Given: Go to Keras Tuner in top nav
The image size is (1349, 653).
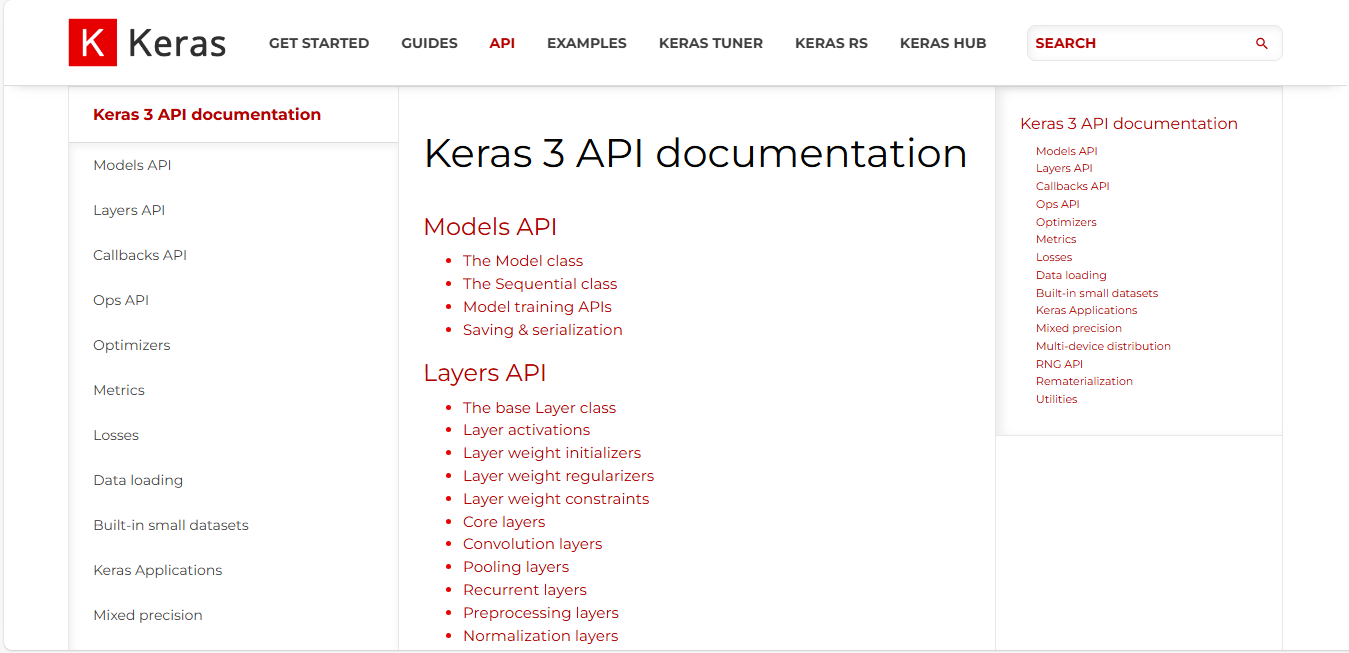Looking at the screenshot, I should pos(711,43).
